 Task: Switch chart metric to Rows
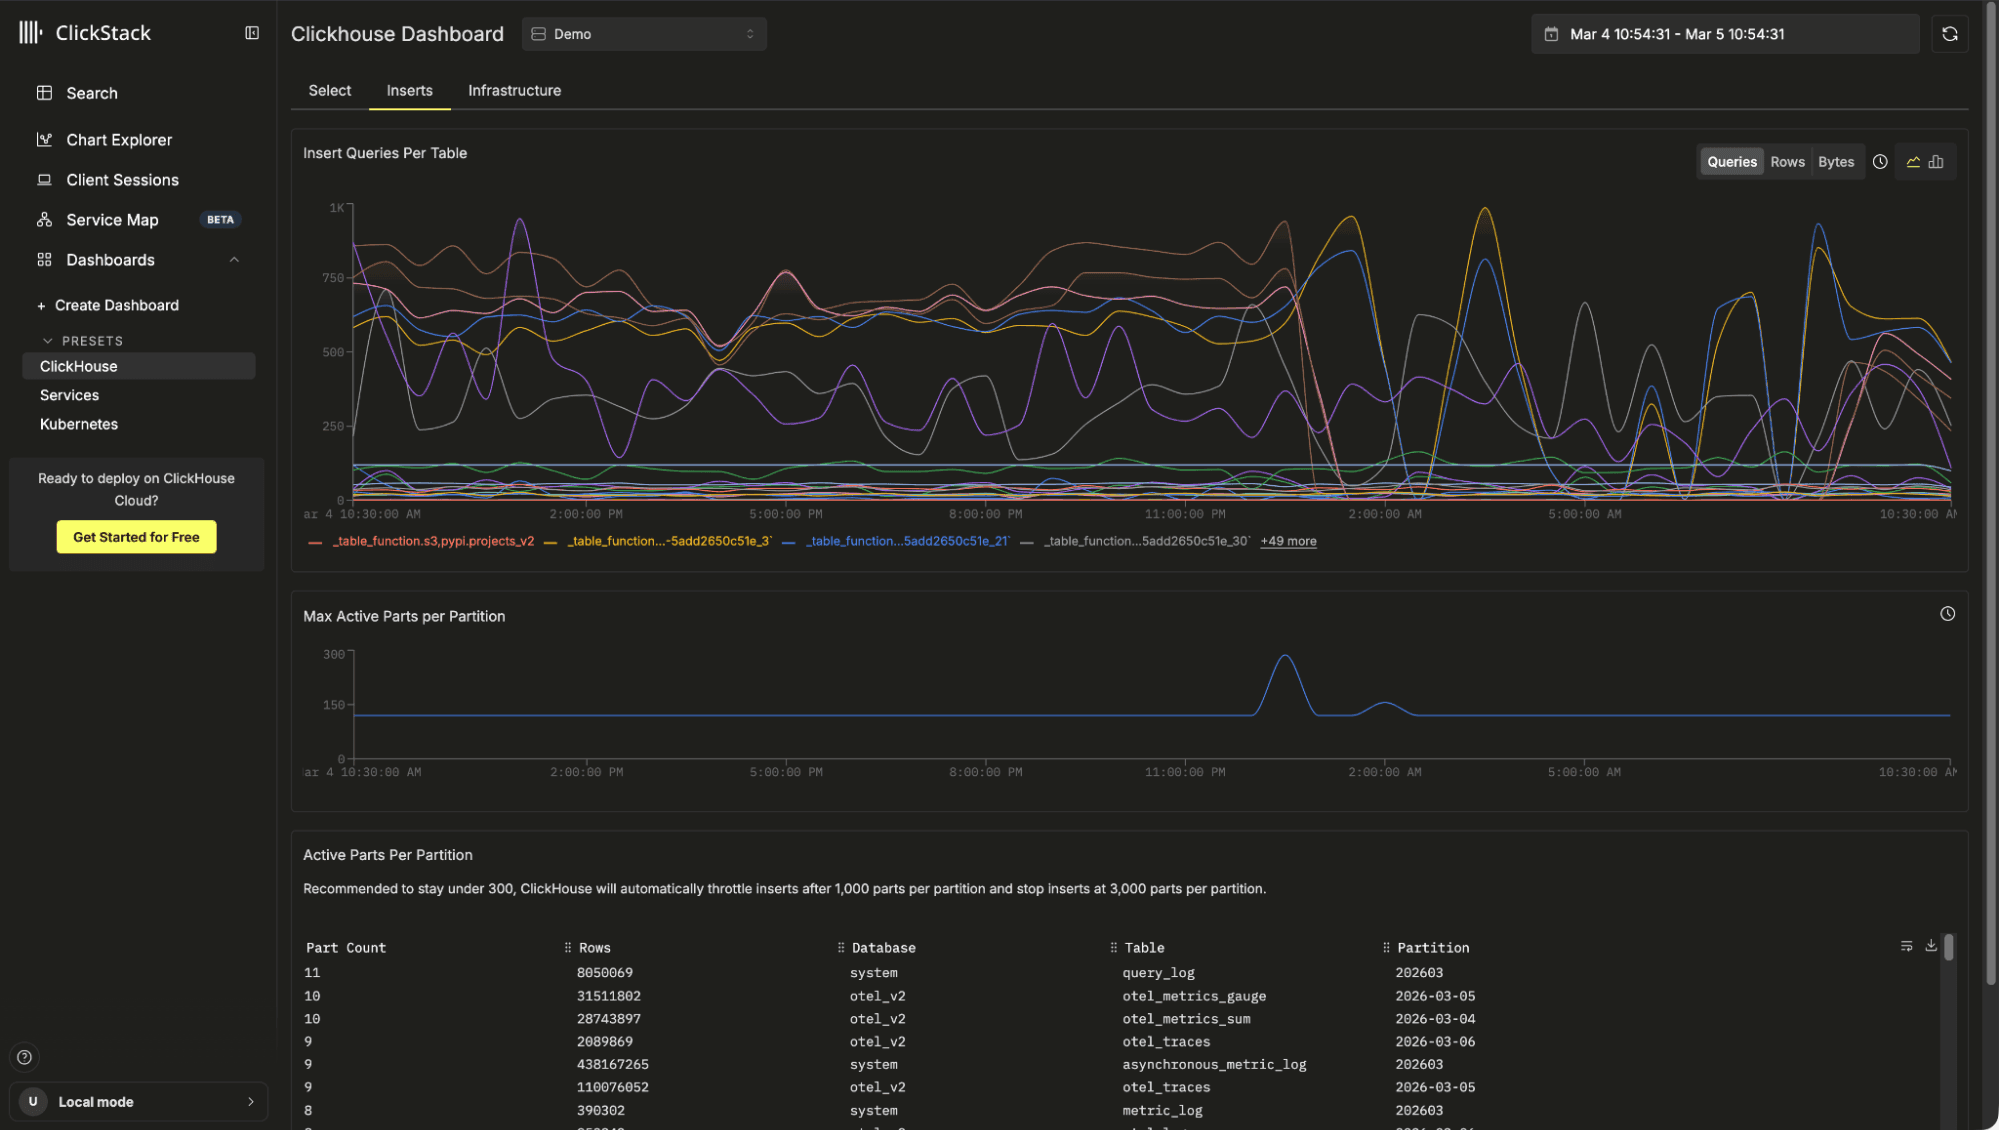click(1787, 162)
